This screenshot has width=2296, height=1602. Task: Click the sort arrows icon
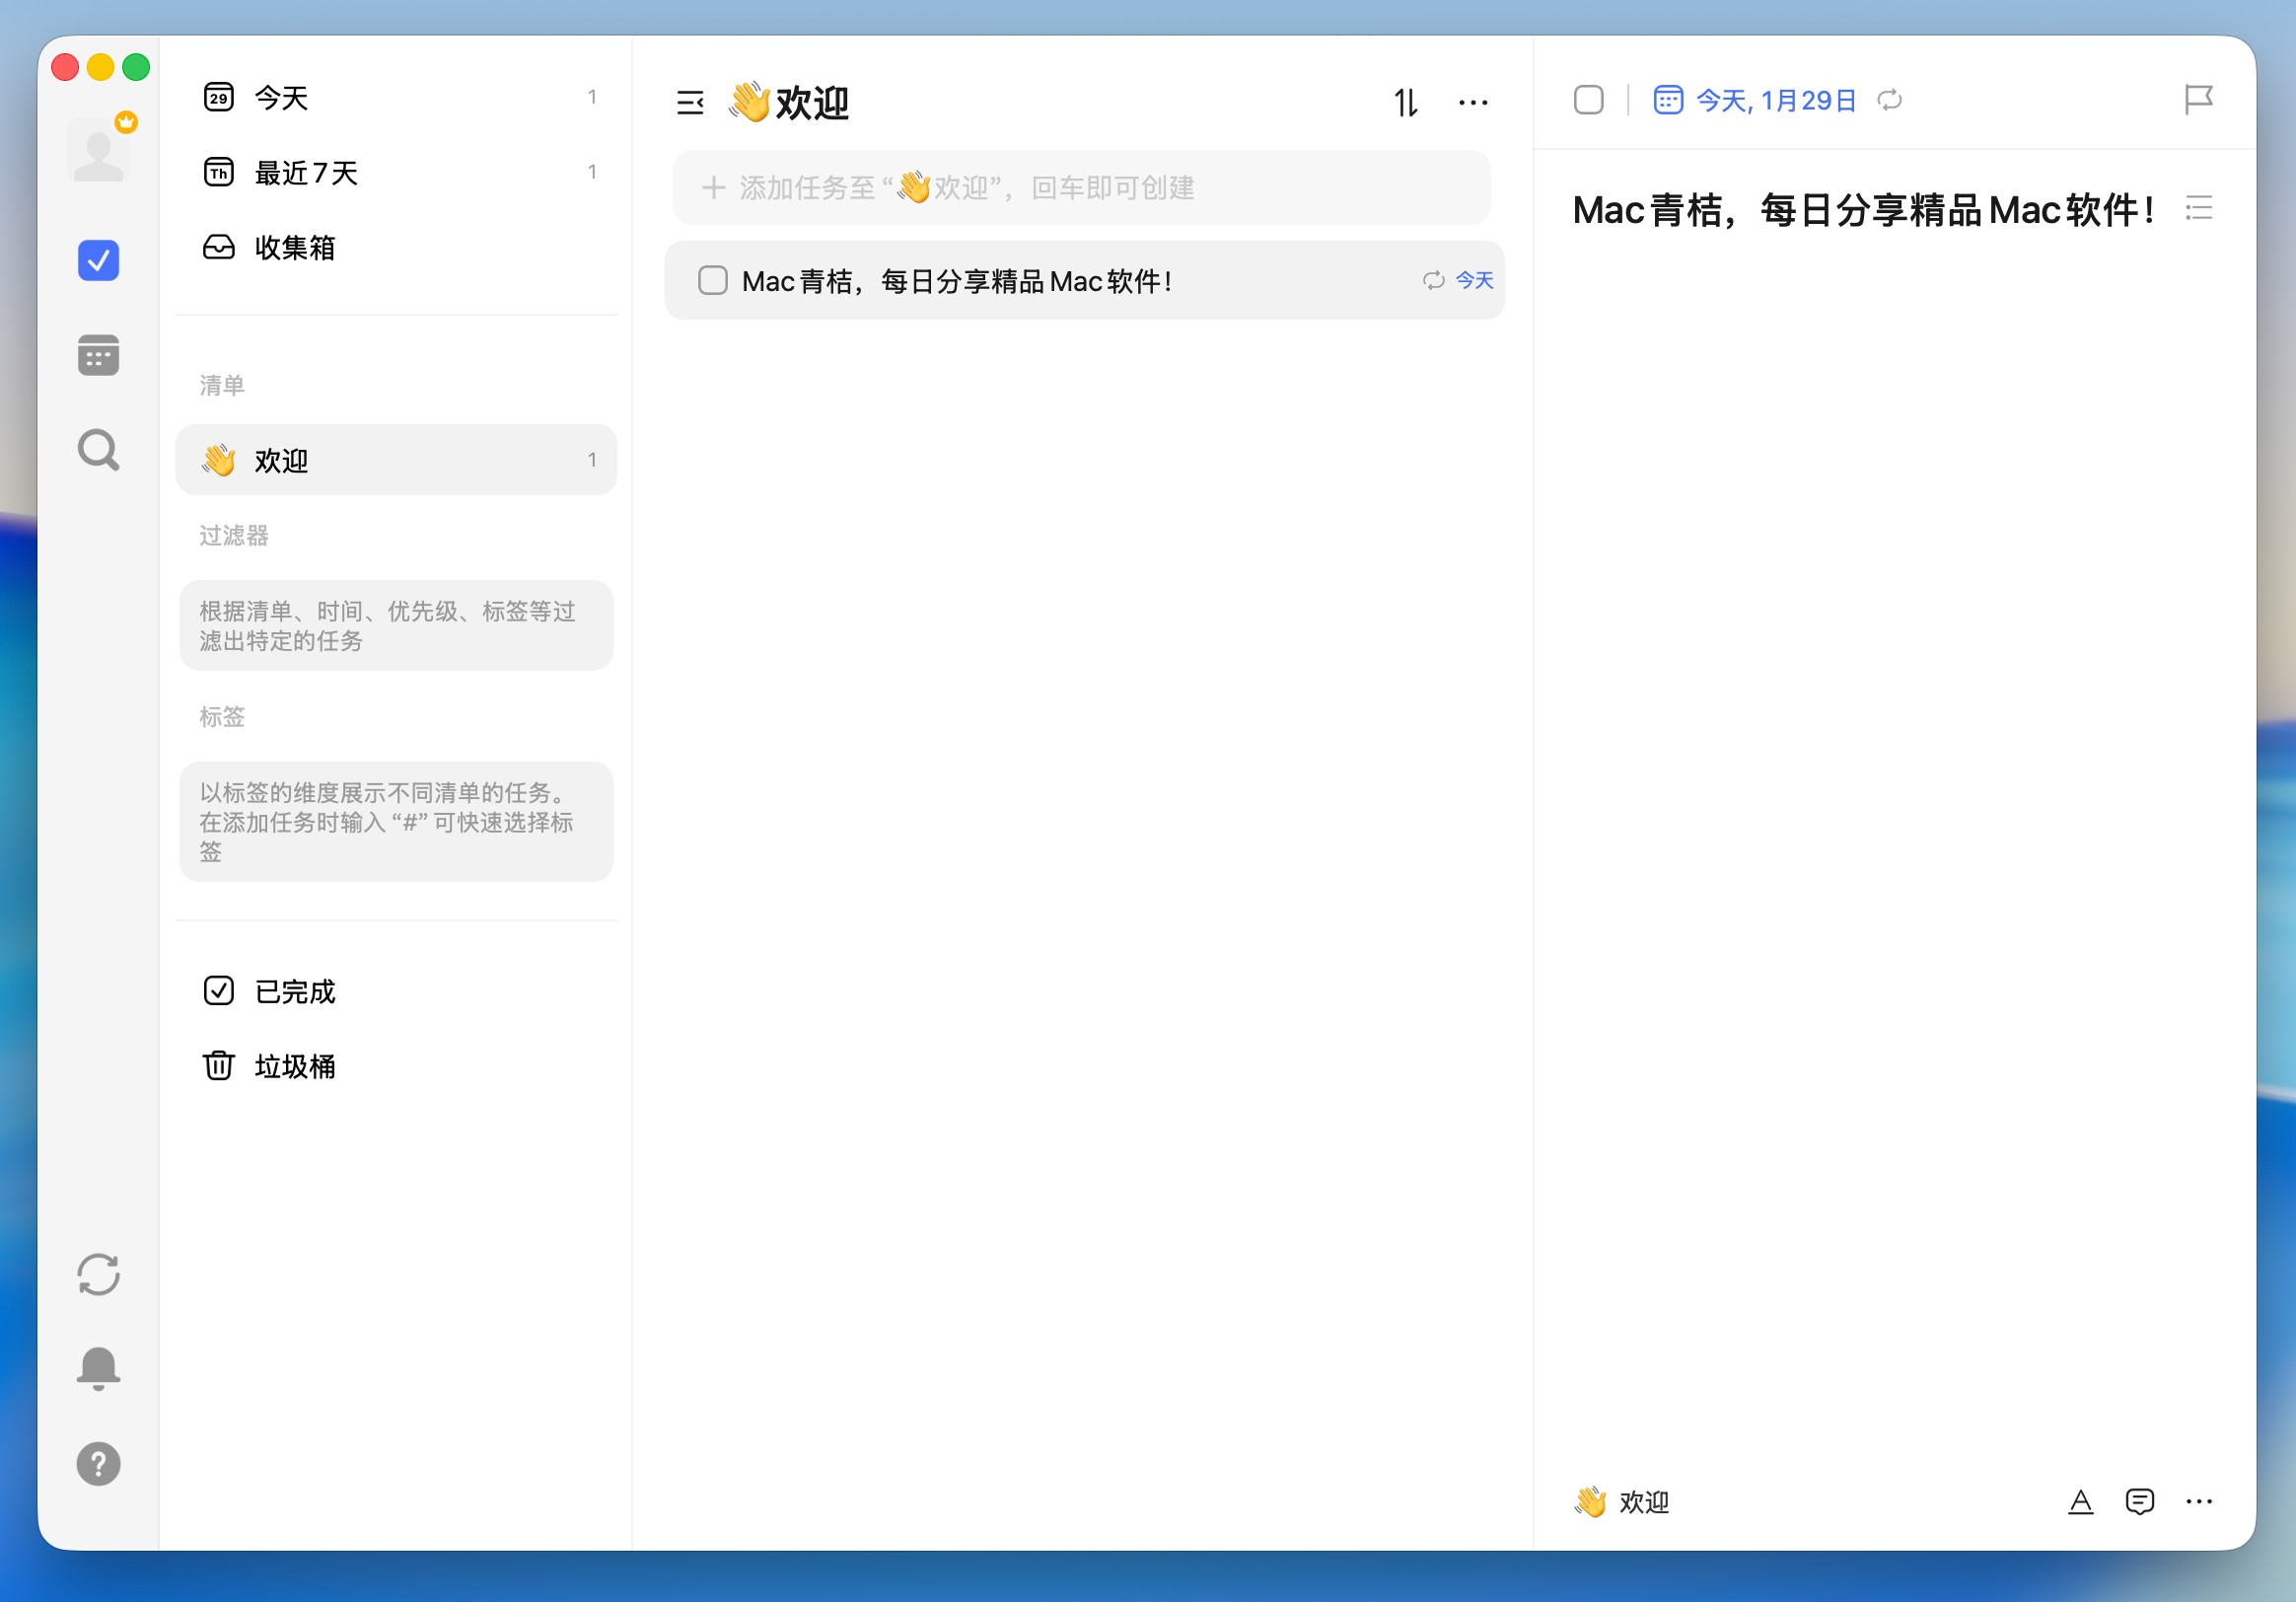[1406, 102]
